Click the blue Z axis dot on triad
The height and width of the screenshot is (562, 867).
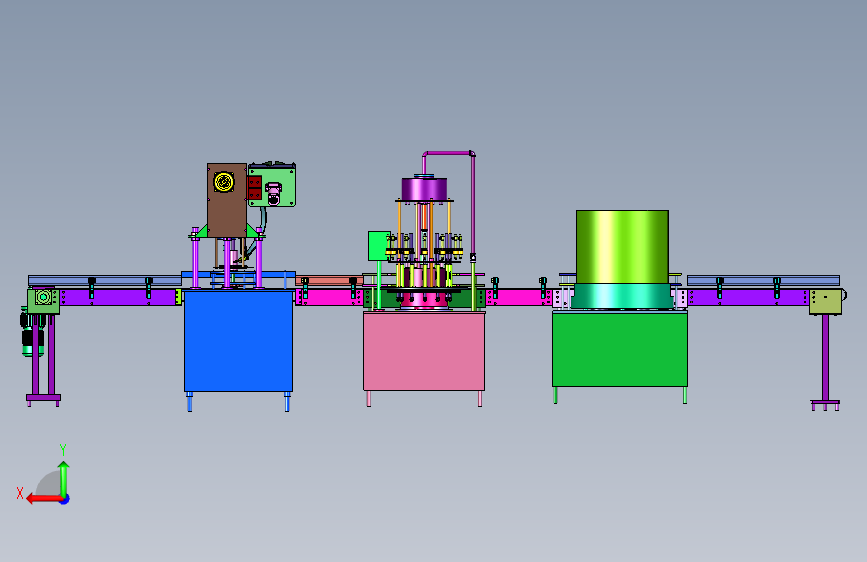[x=65, y=499]
